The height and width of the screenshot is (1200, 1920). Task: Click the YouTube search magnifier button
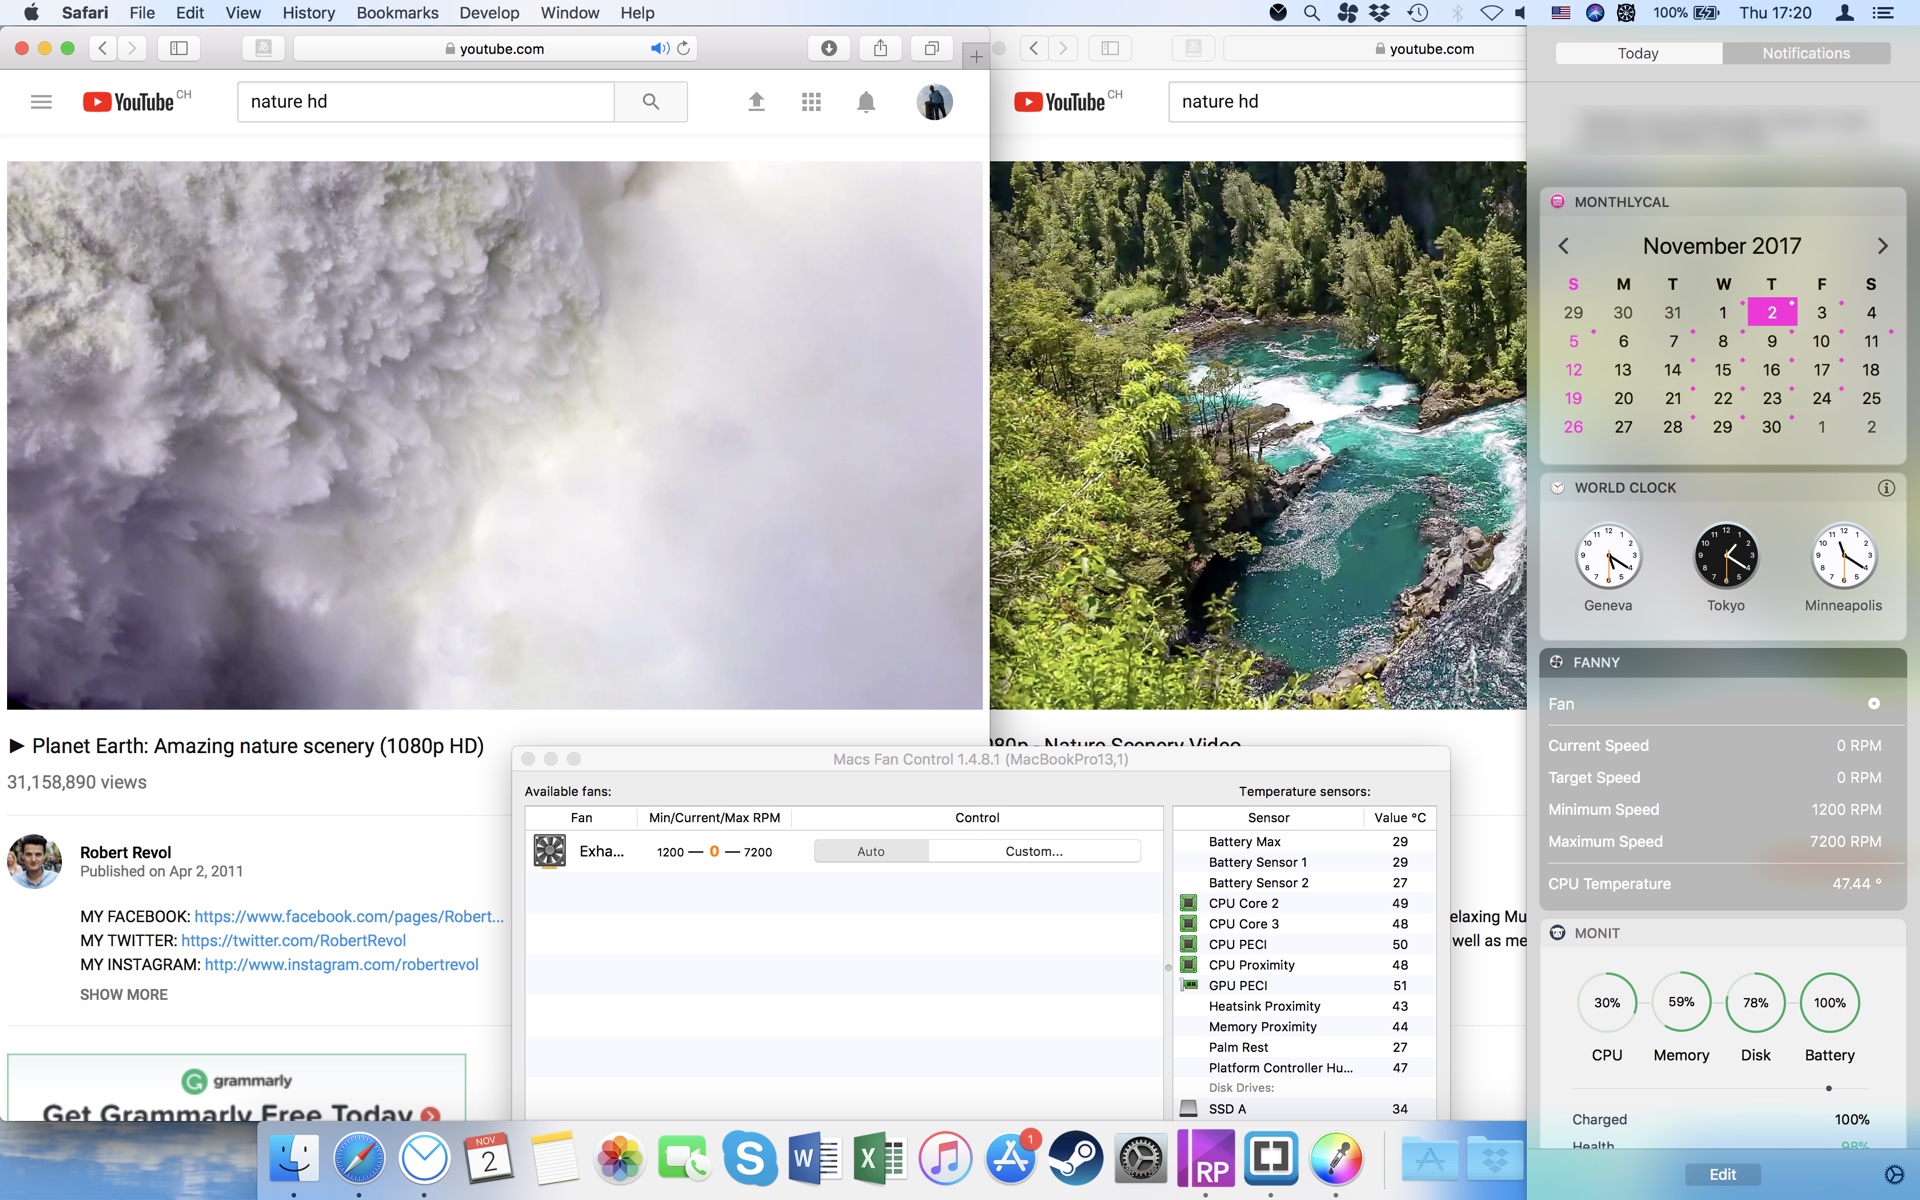pyautogui.click(x=651, y=101)
